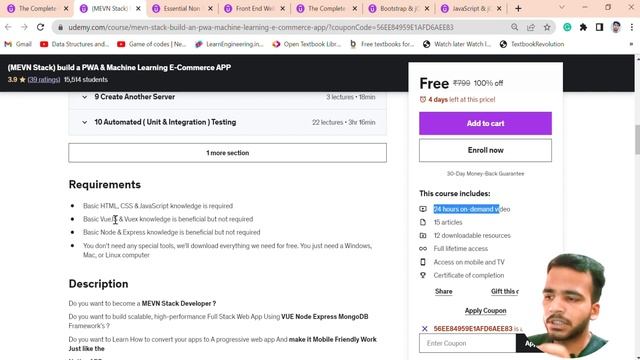This screenshot has height=360, width=640.
Task: Open the Gmail bookmark
Action: (x=18, y=44)
